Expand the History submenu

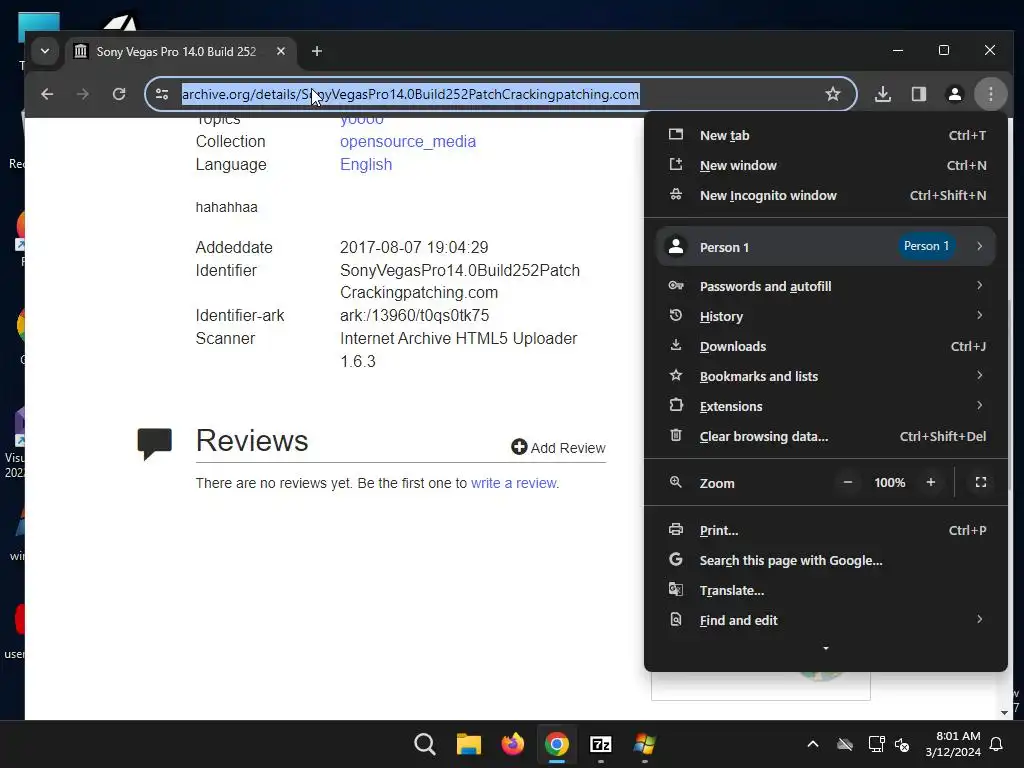(x=826, y=316)
